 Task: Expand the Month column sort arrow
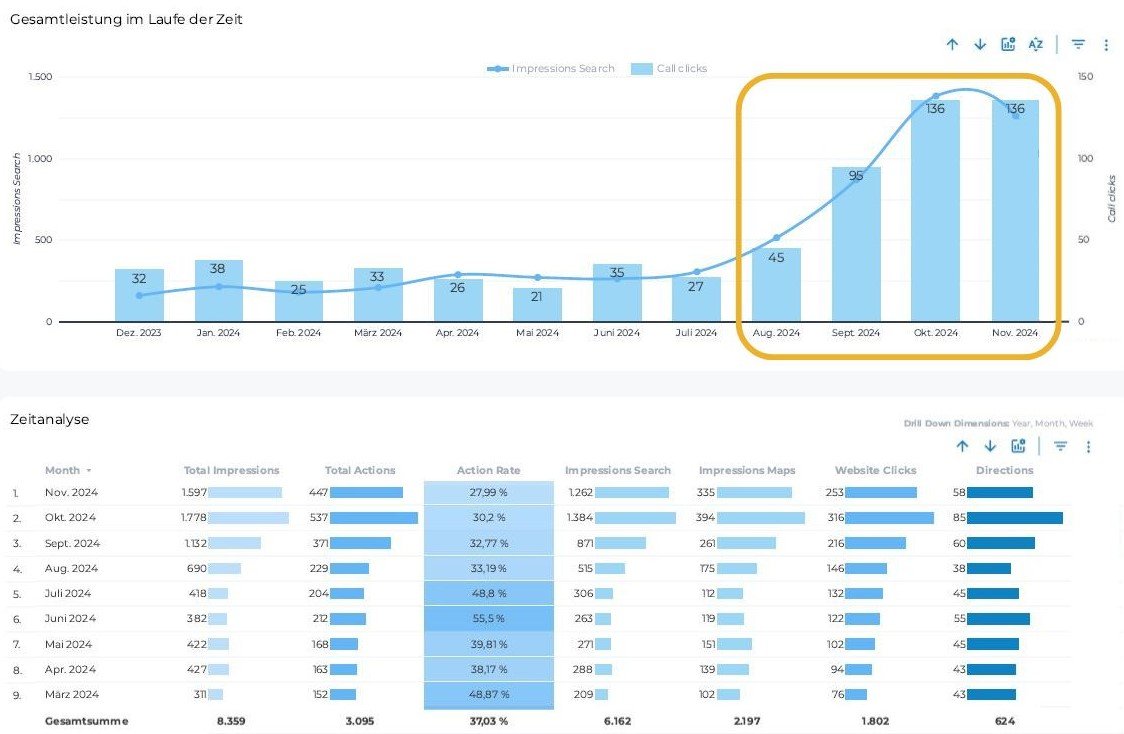tap(88, 471)
